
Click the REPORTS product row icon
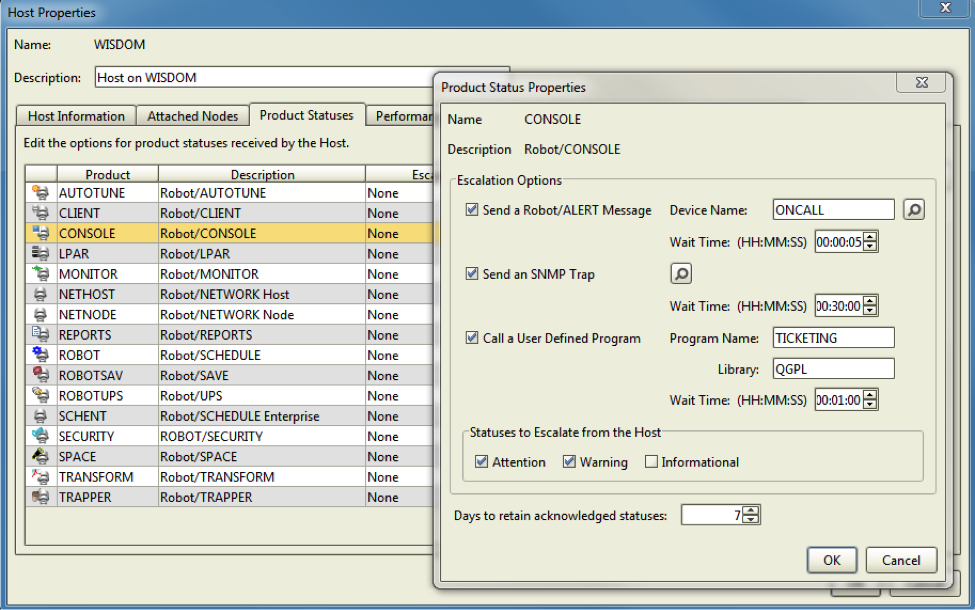pos(40,335)
